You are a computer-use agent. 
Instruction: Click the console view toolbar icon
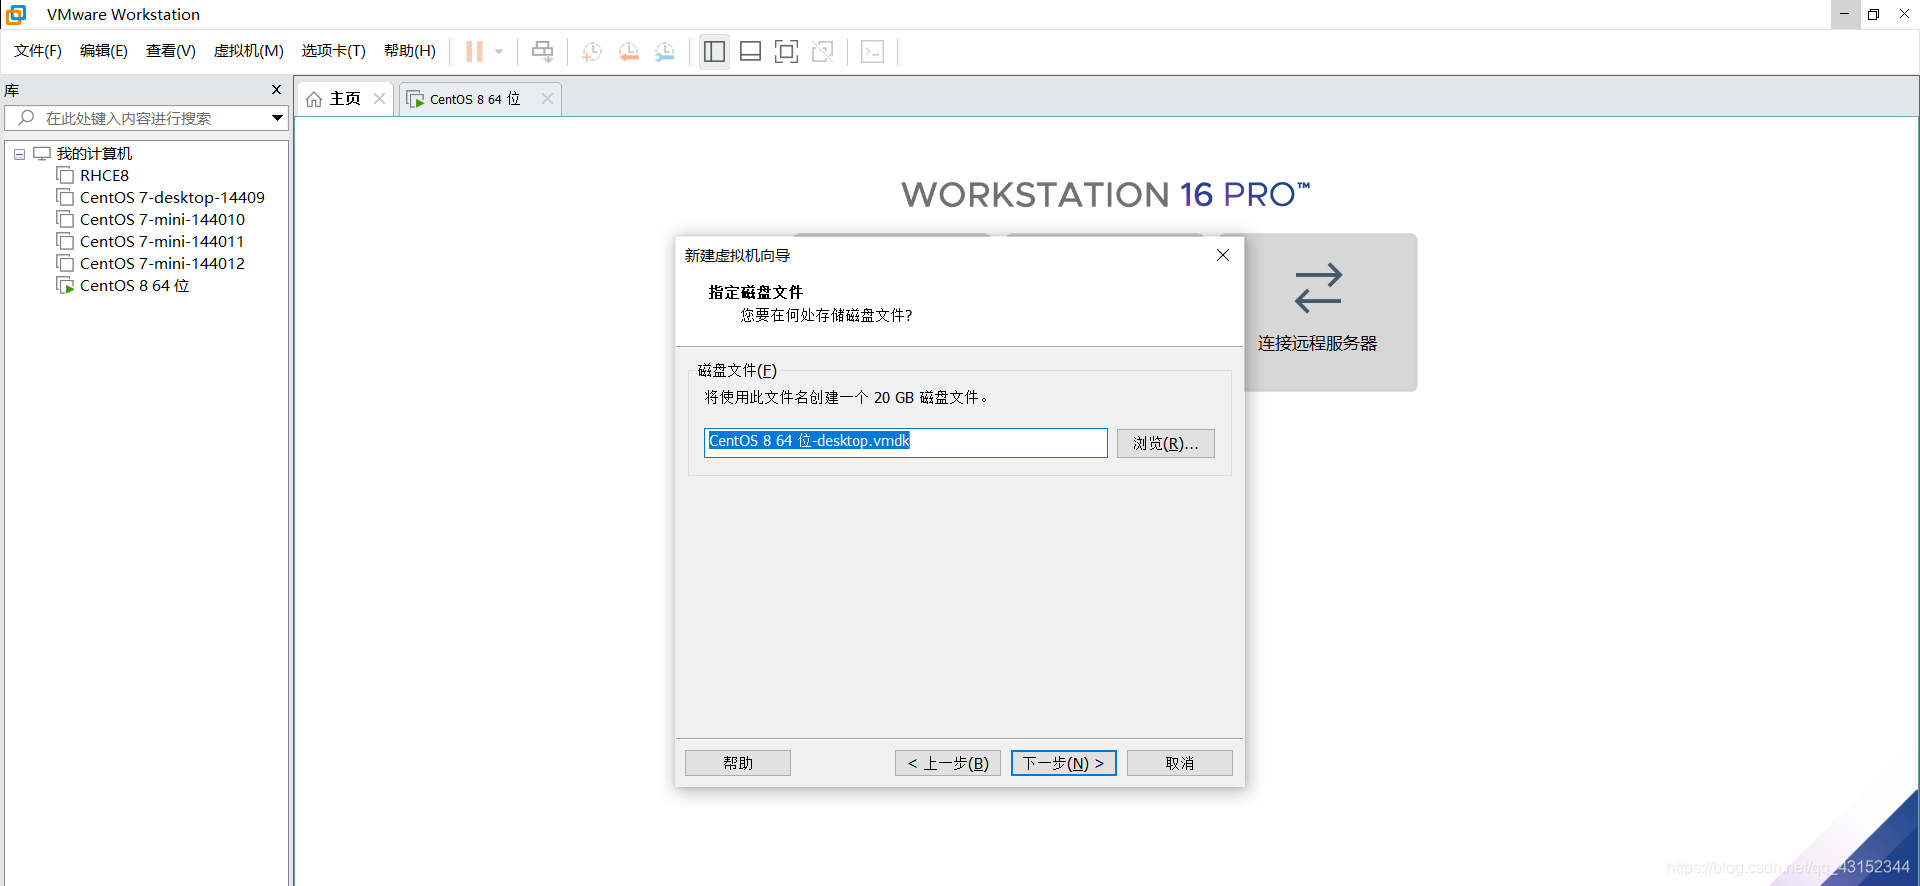tap(872, 51)
